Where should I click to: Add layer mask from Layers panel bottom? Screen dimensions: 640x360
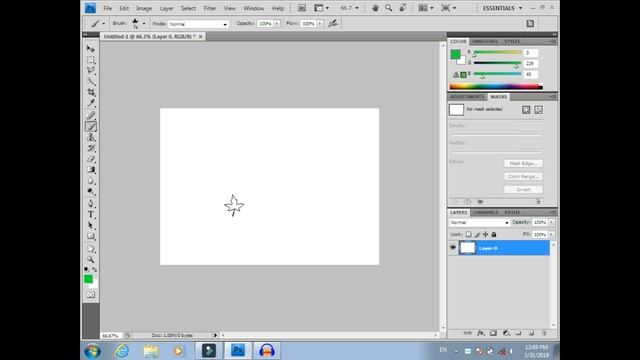[x=493, y=333]
